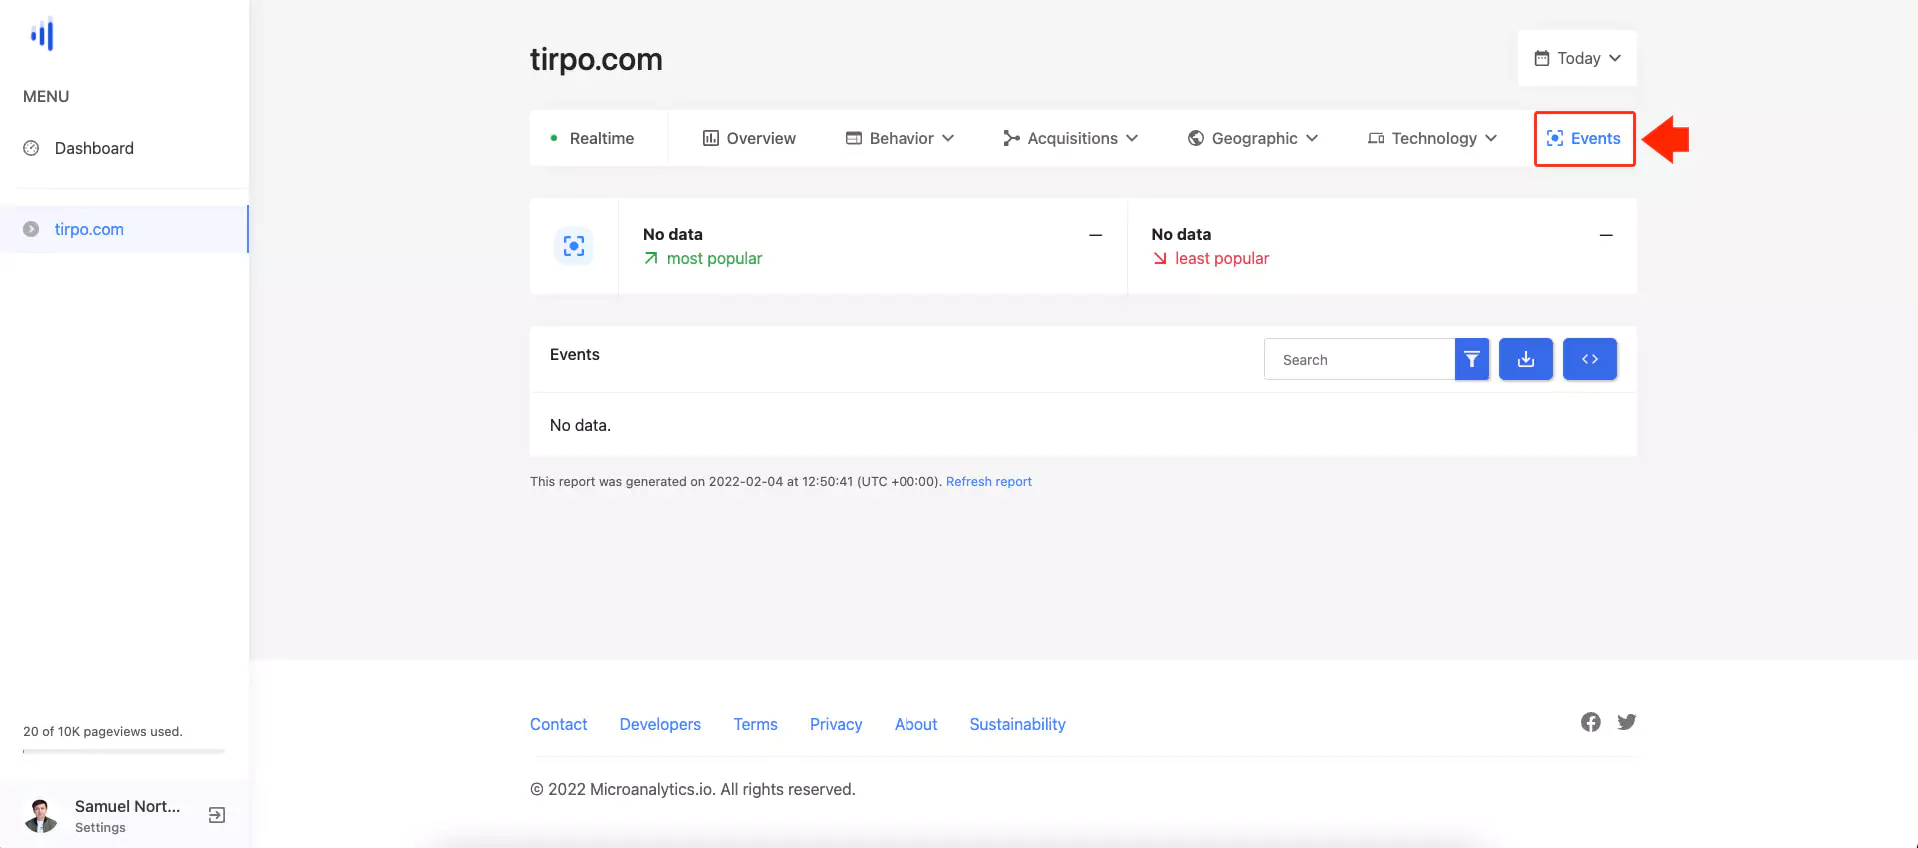Screen dimensions: 1918x848
Task: Click the Microanalytics logo icon
Action: click(42, 35)
